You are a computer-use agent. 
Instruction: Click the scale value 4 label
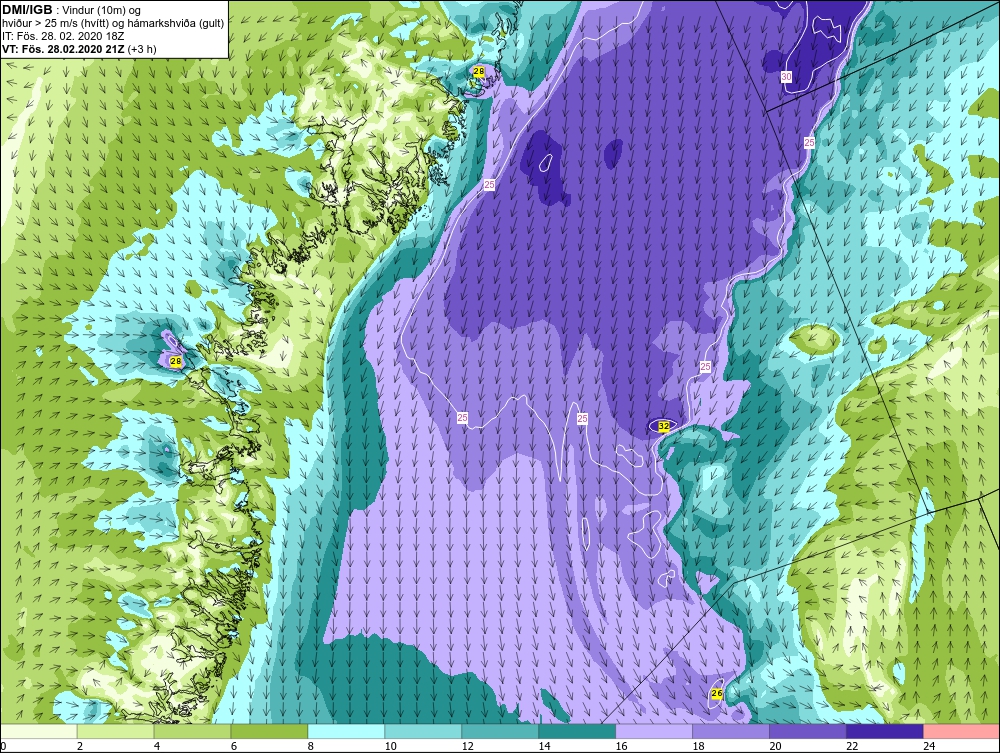[x=157, y=746]
